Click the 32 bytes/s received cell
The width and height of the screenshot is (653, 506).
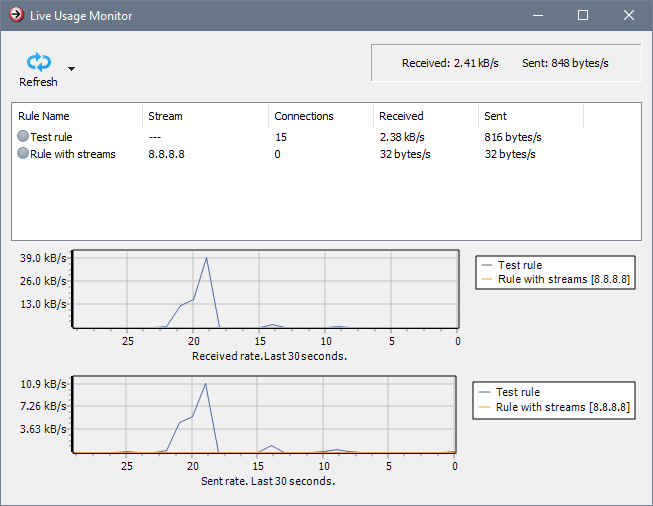tap(405, 154)
